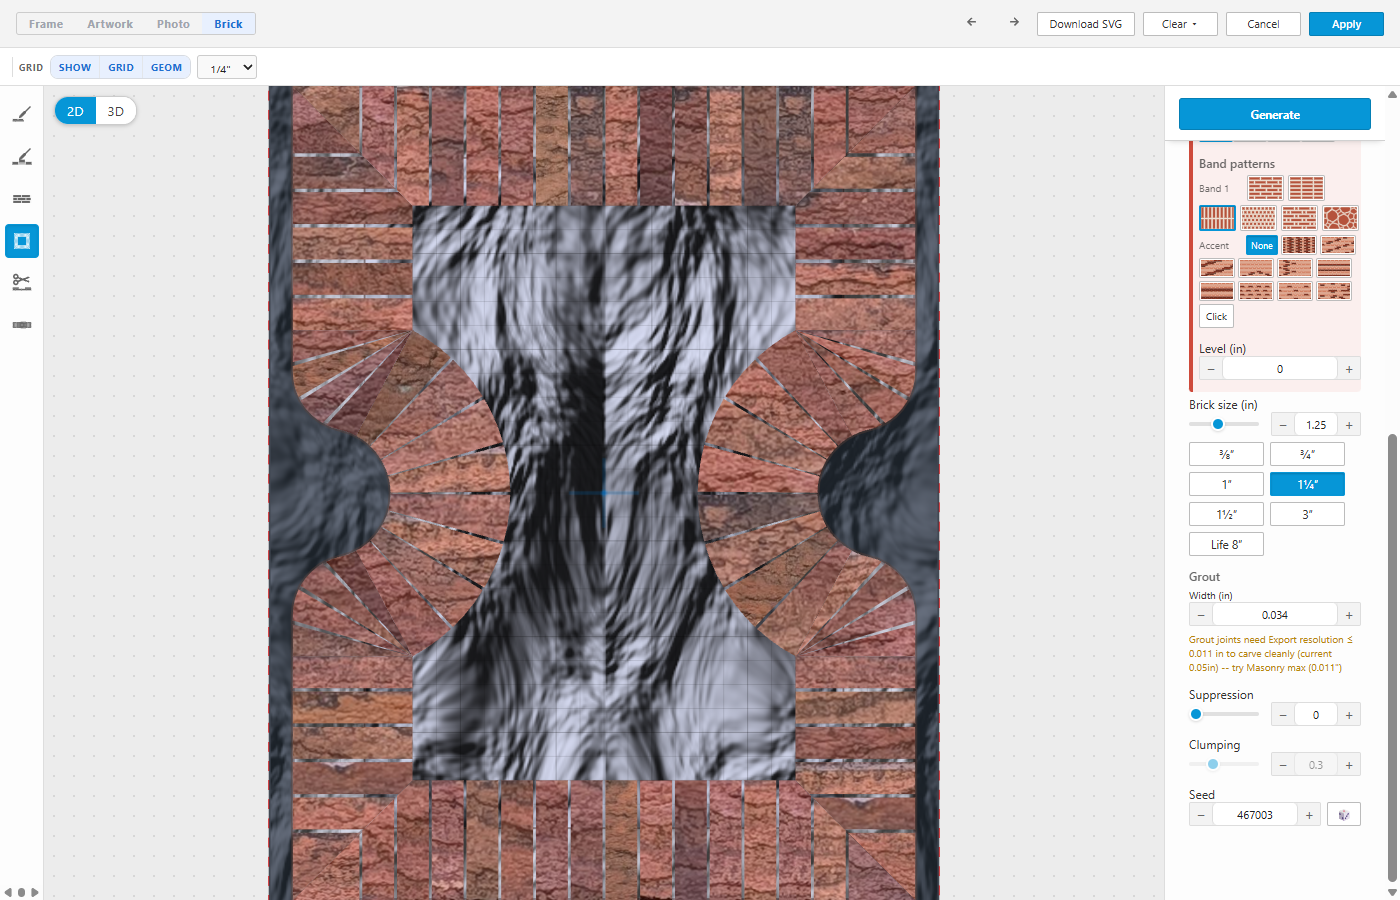Click the Generate button

coord(1275,114)
